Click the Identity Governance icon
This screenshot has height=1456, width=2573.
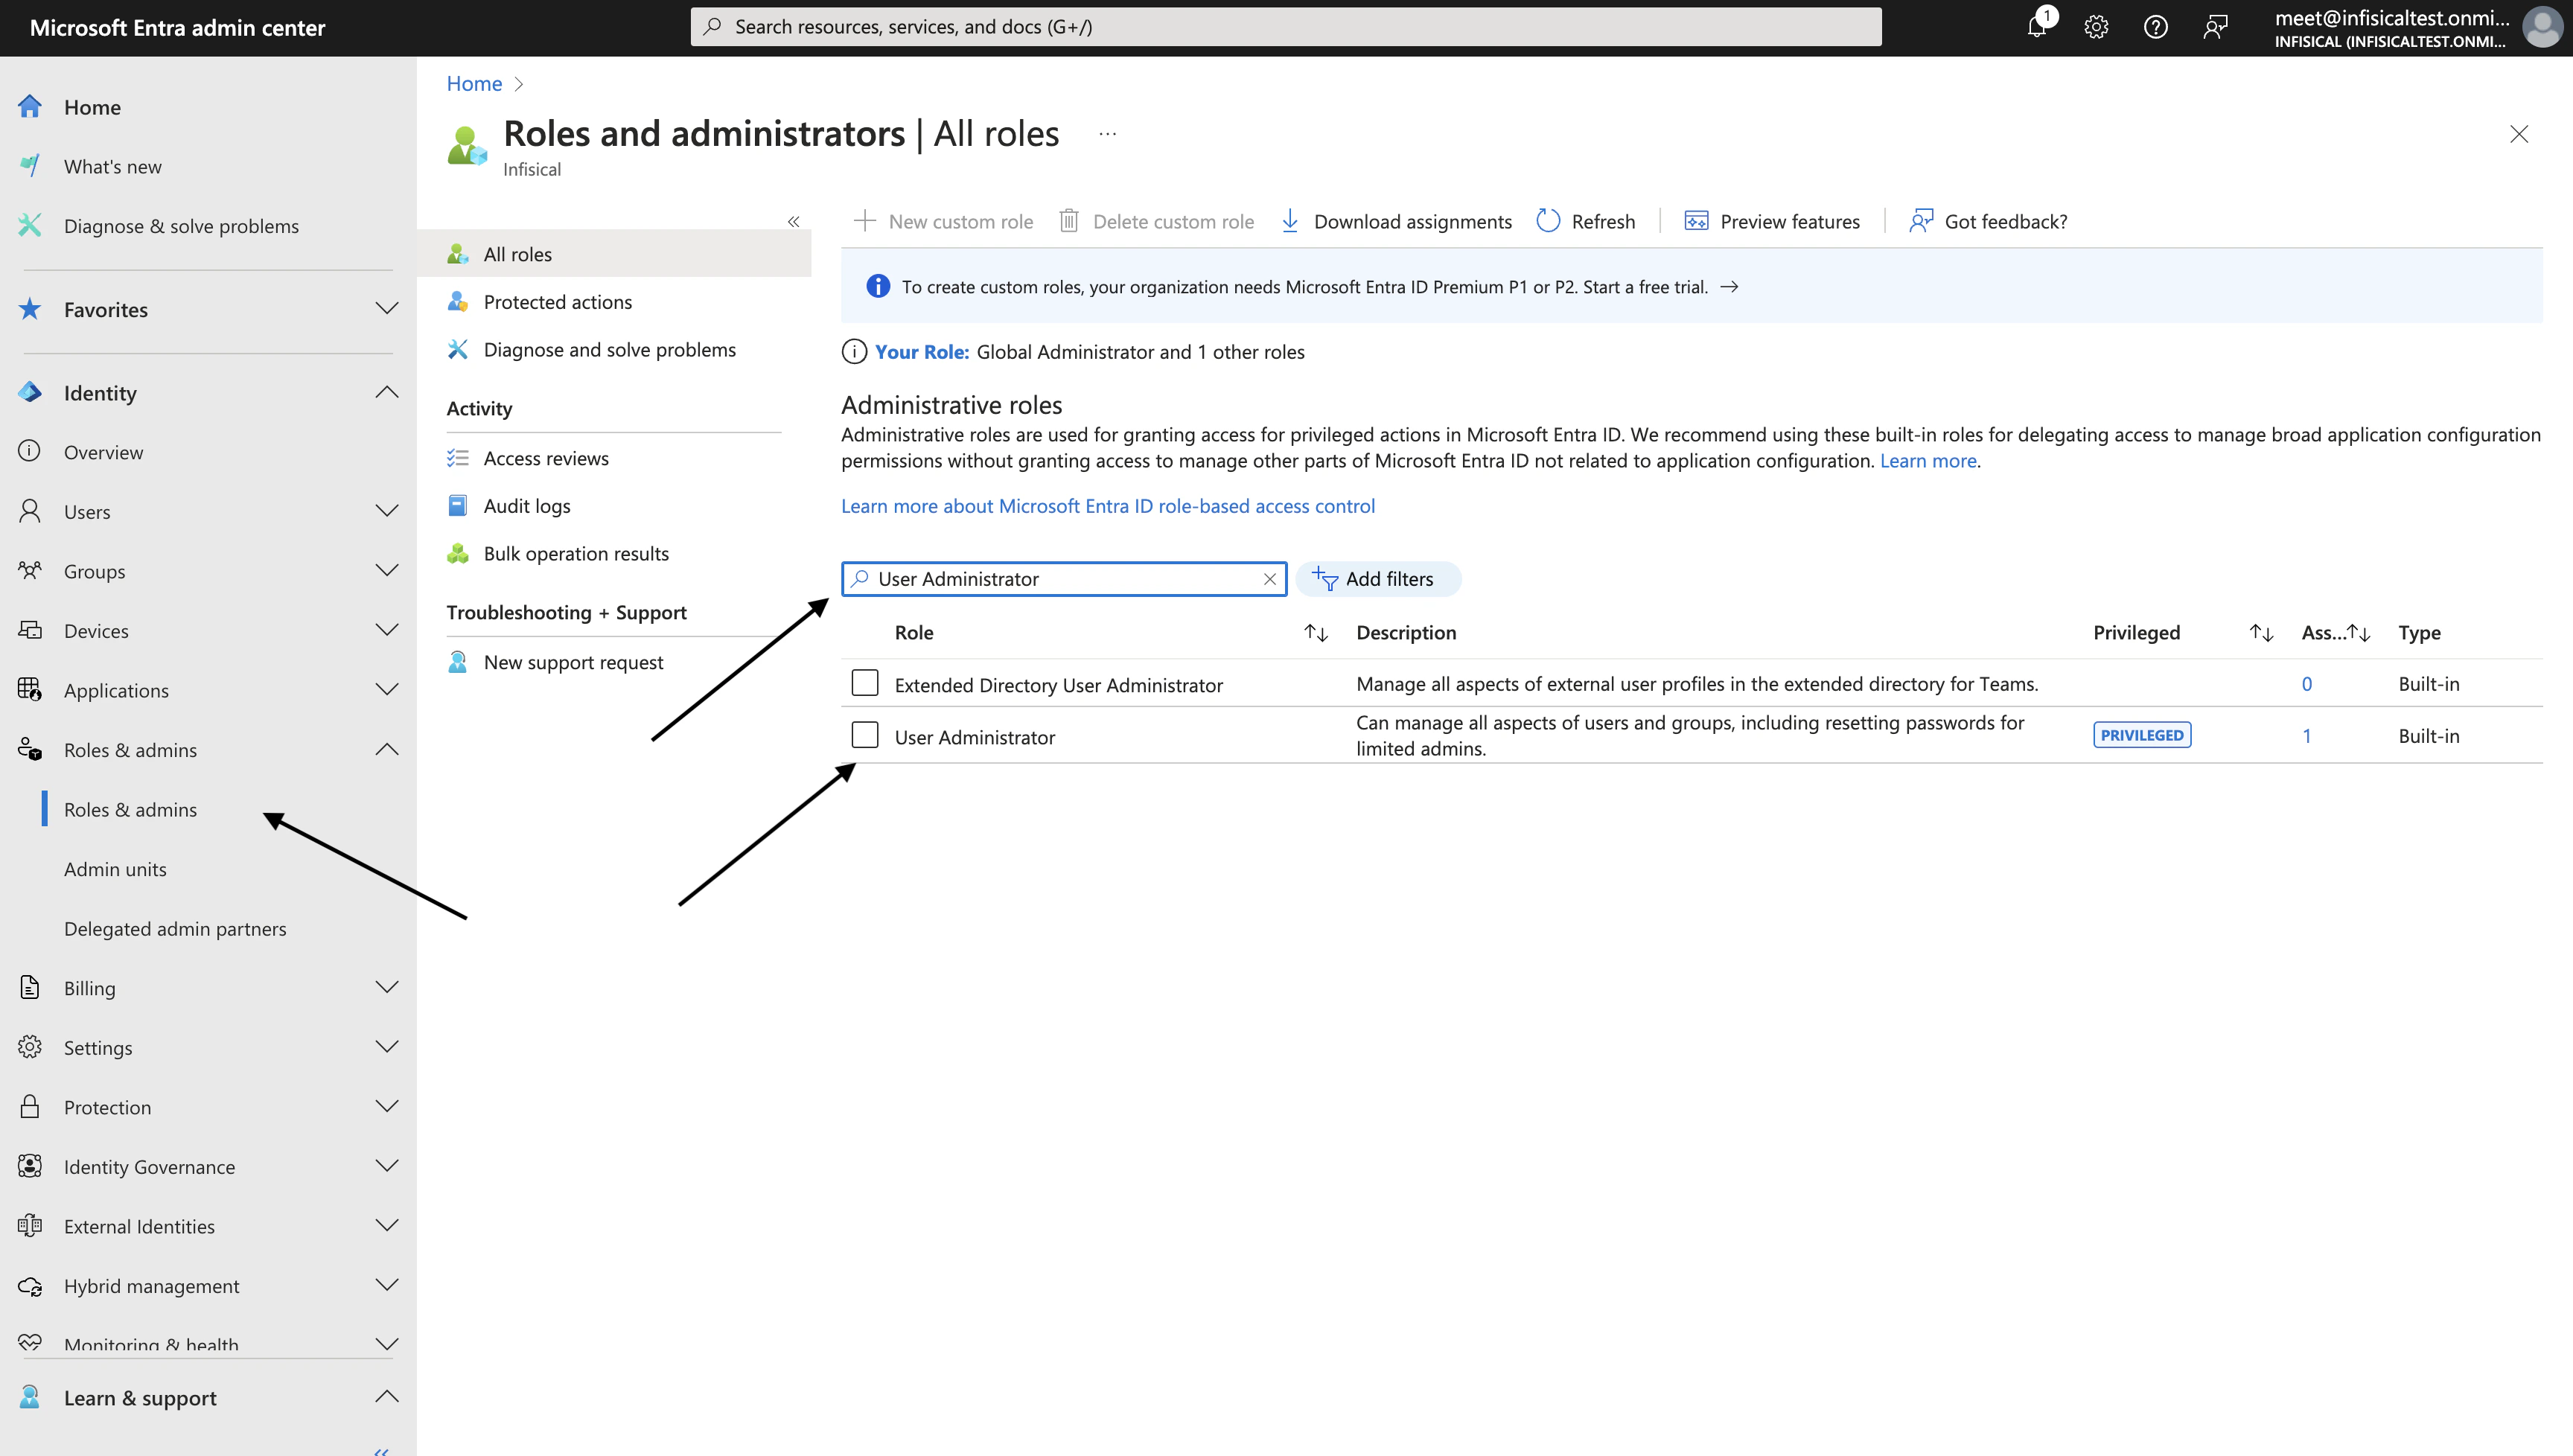point(30,1166)
